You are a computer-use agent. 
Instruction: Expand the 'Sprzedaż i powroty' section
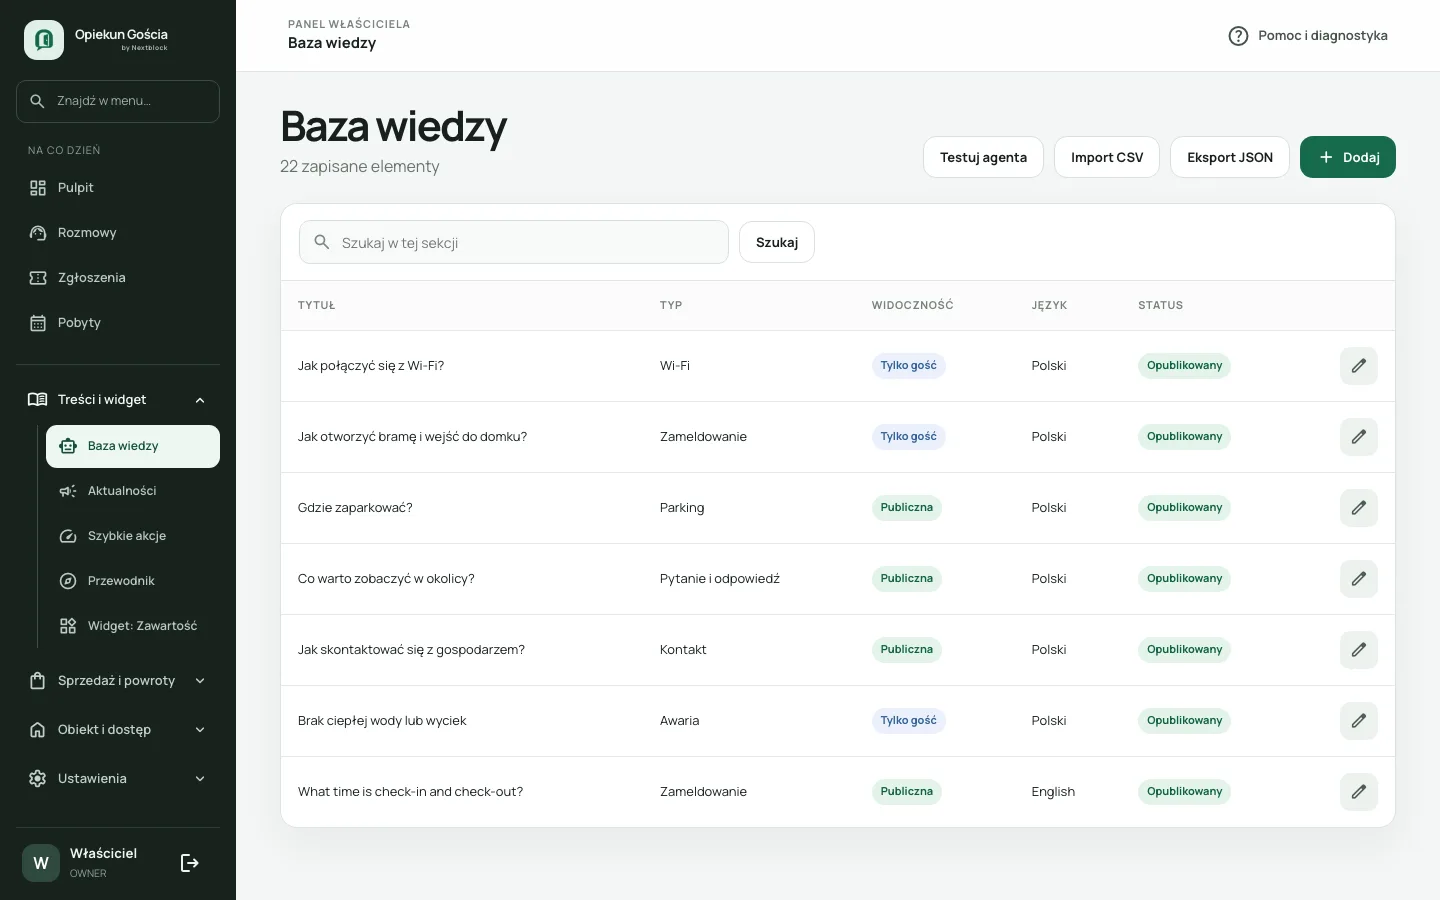pos(118,681)
